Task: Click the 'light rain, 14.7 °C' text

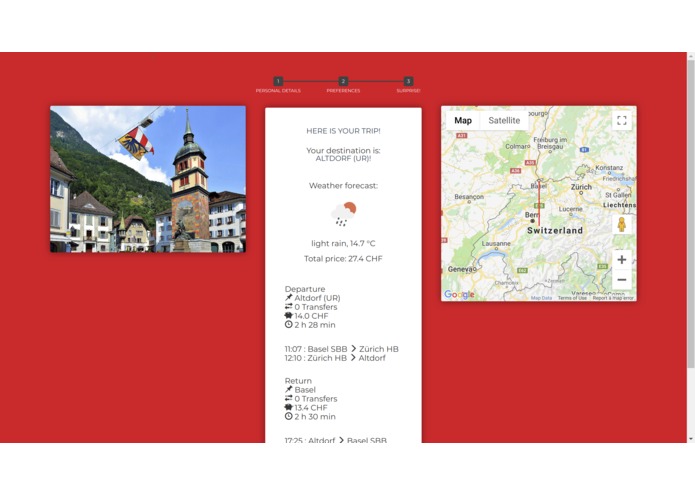Action: [343, 244]
